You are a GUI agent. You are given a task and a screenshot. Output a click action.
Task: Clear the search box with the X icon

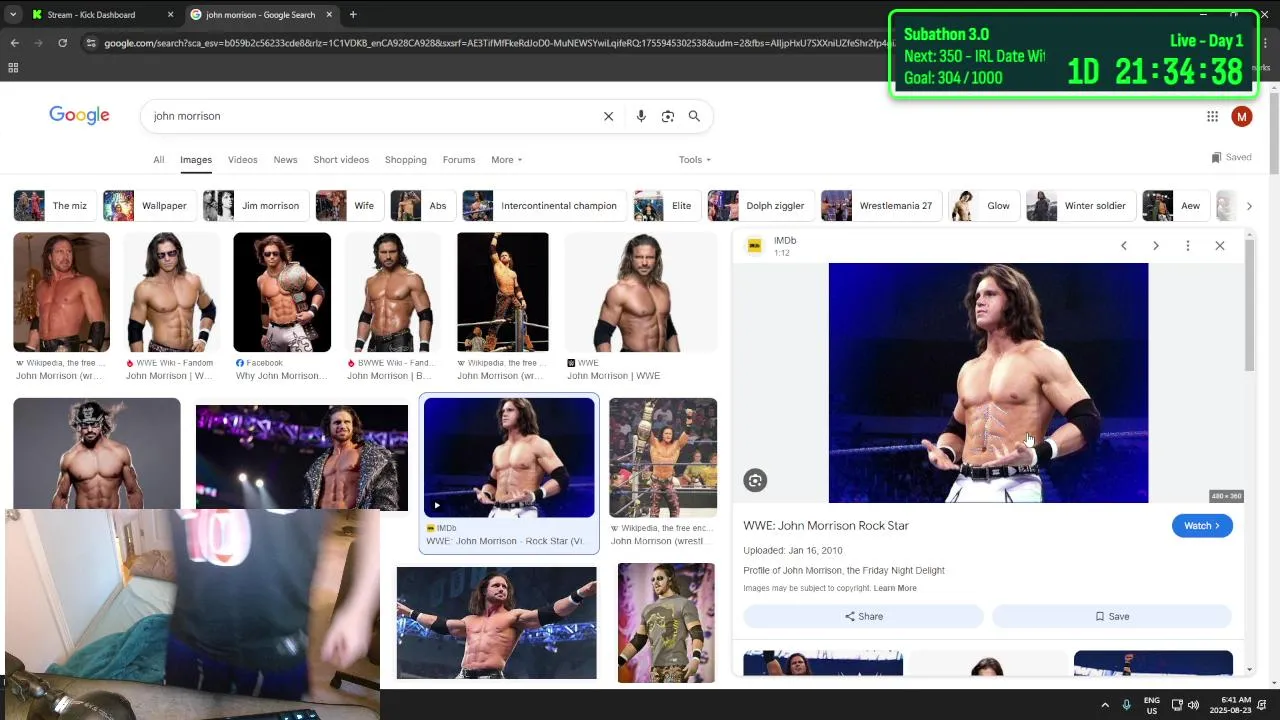608,116
